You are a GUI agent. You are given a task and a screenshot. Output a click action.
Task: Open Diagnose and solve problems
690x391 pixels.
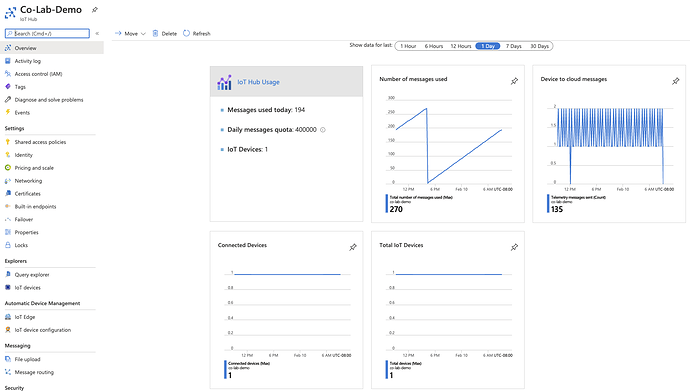click(49, 100)
